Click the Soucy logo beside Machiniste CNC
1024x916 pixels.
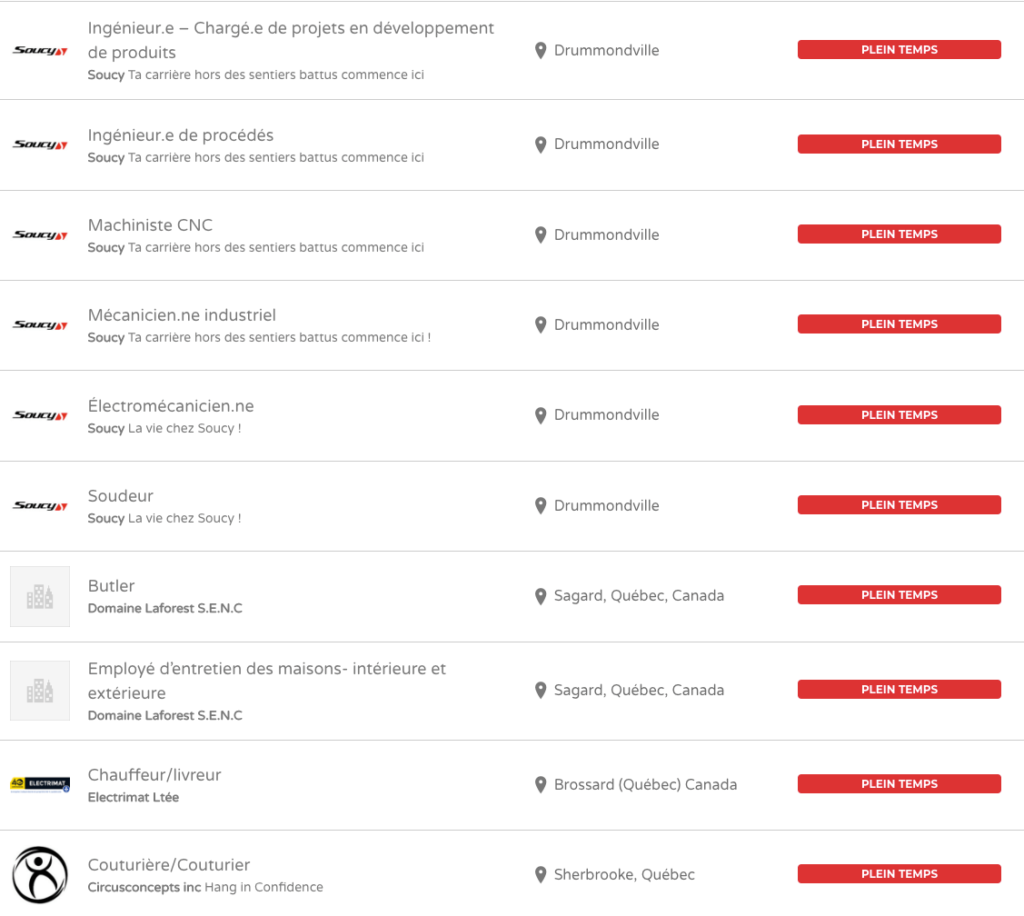click(x=40, y=235)
